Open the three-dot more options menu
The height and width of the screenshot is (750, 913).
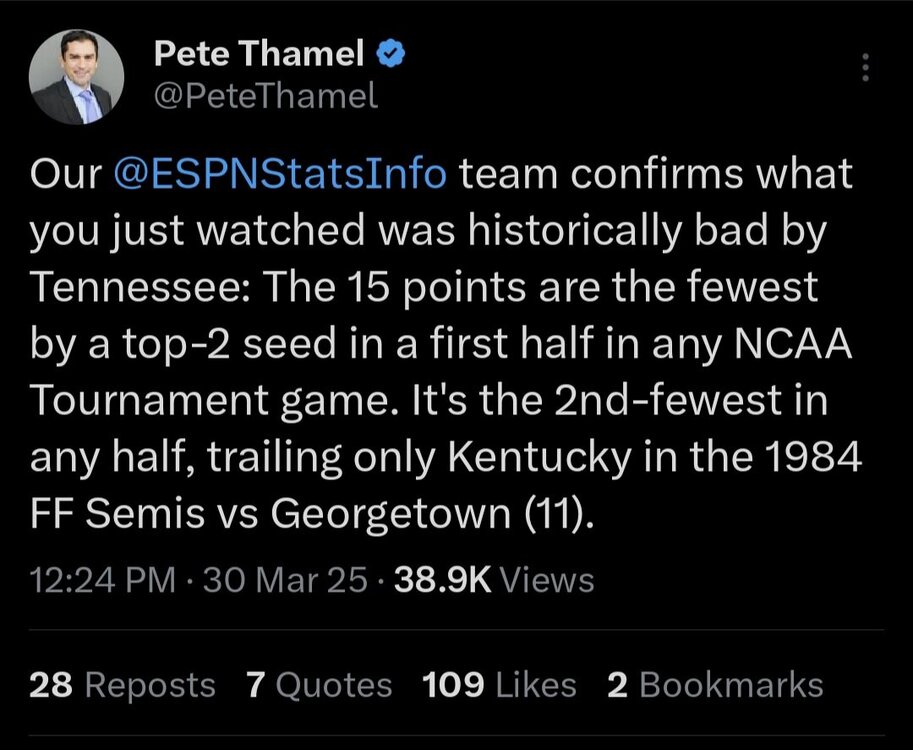tap(865, 69)
